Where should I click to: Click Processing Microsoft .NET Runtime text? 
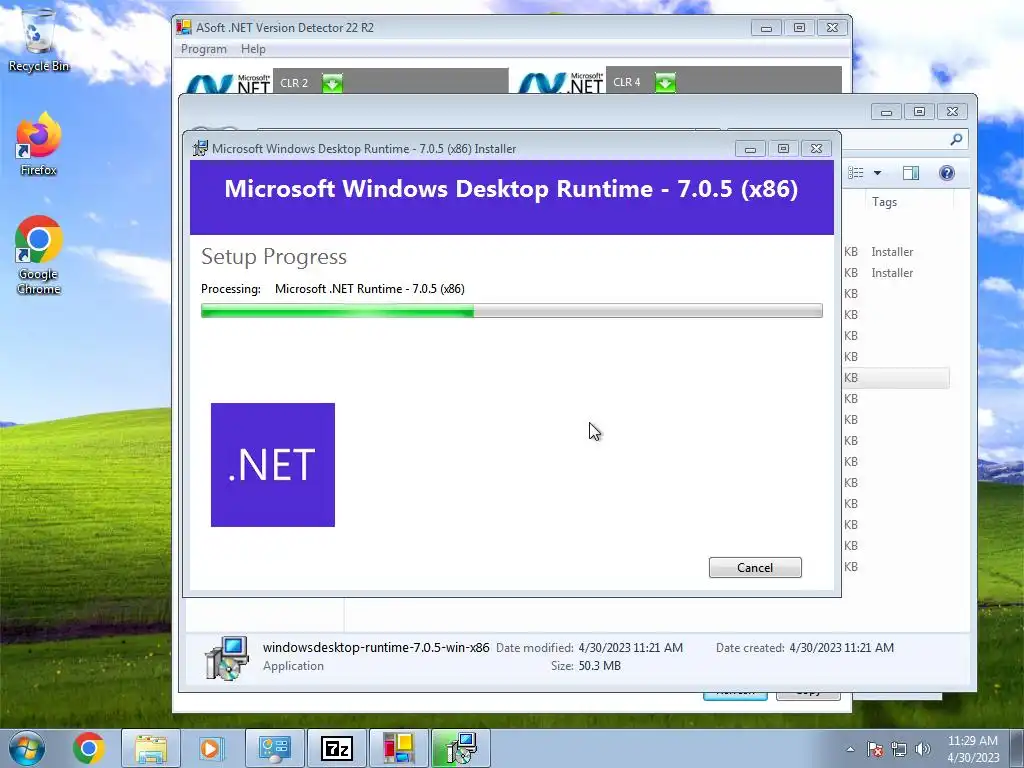click(332, 289)
